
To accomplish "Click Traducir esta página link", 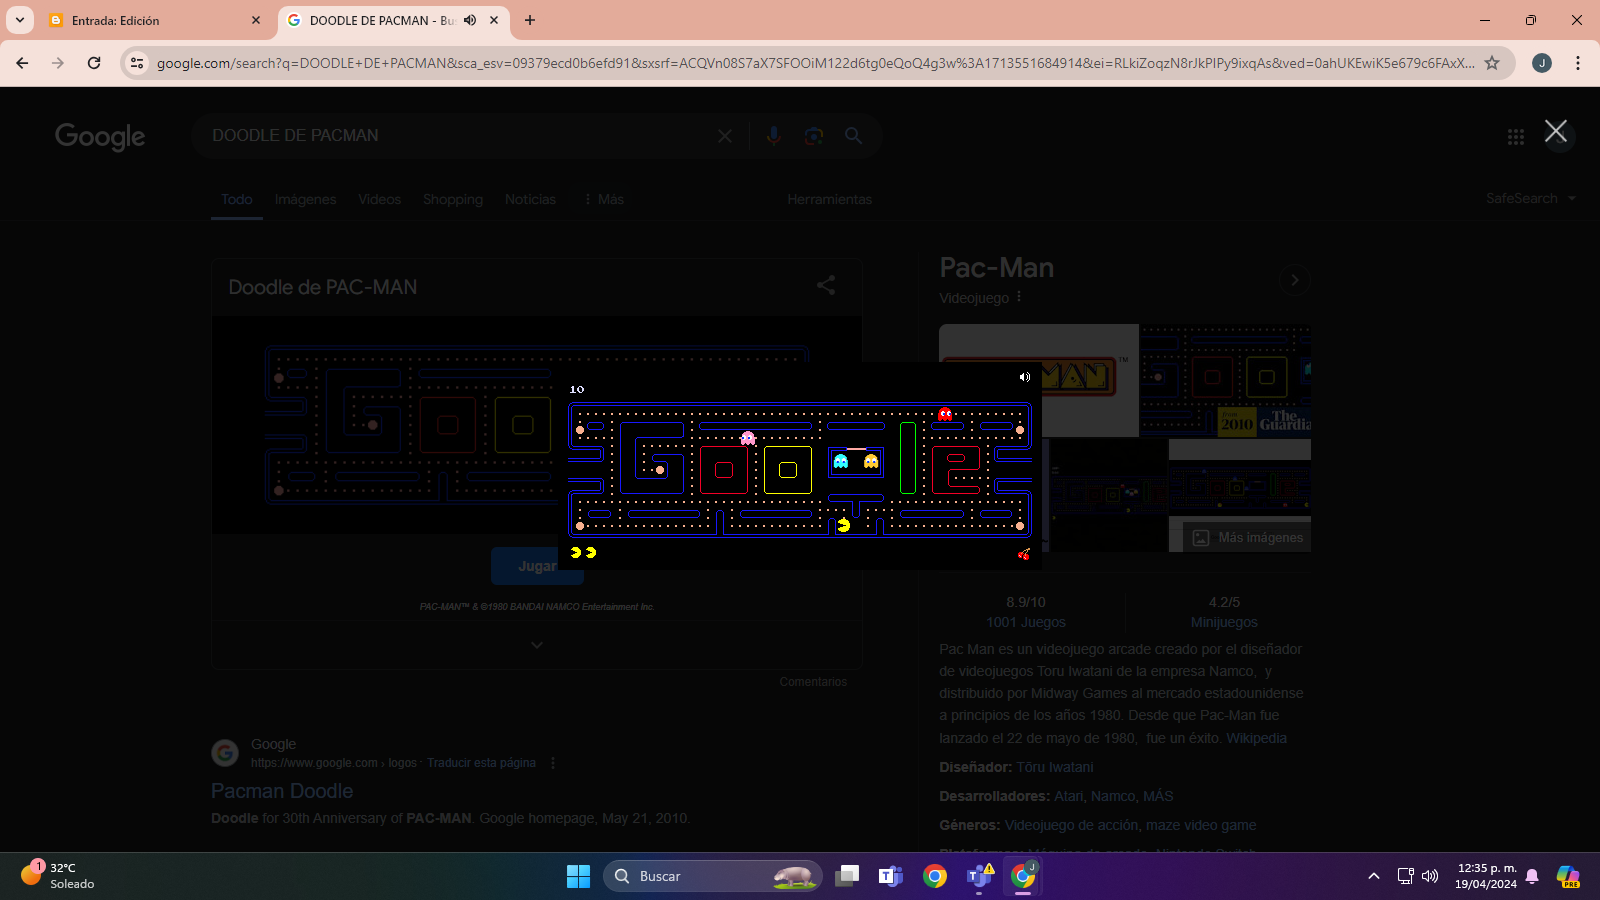I will 481,763.
